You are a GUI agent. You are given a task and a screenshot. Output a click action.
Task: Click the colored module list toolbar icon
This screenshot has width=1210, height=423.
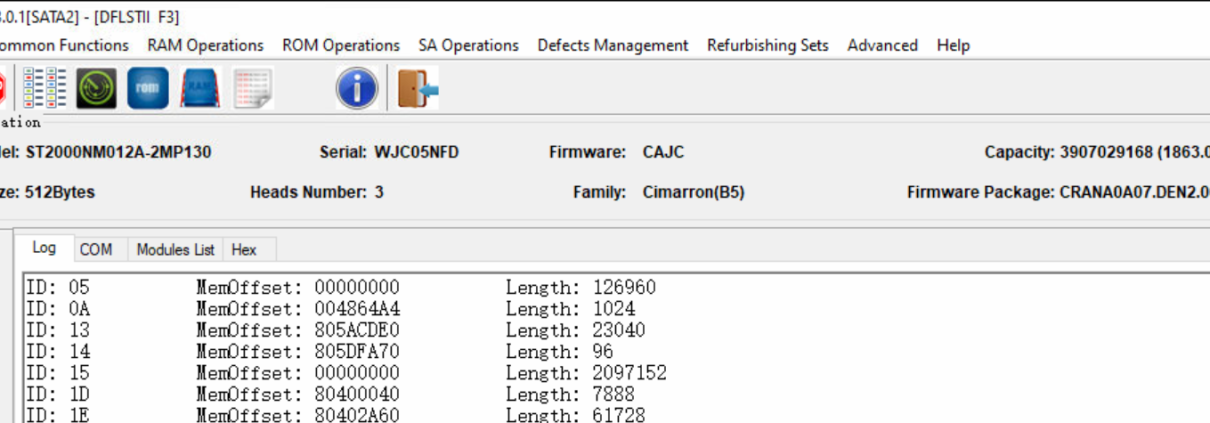coord(44,88)
